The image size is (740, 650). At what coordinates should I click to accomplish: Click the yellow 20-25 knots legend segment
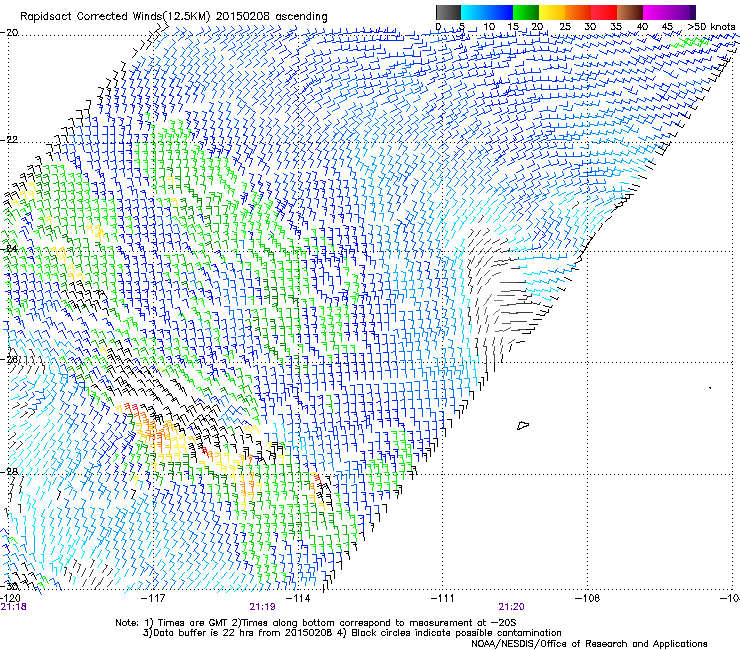pos(552,12)
